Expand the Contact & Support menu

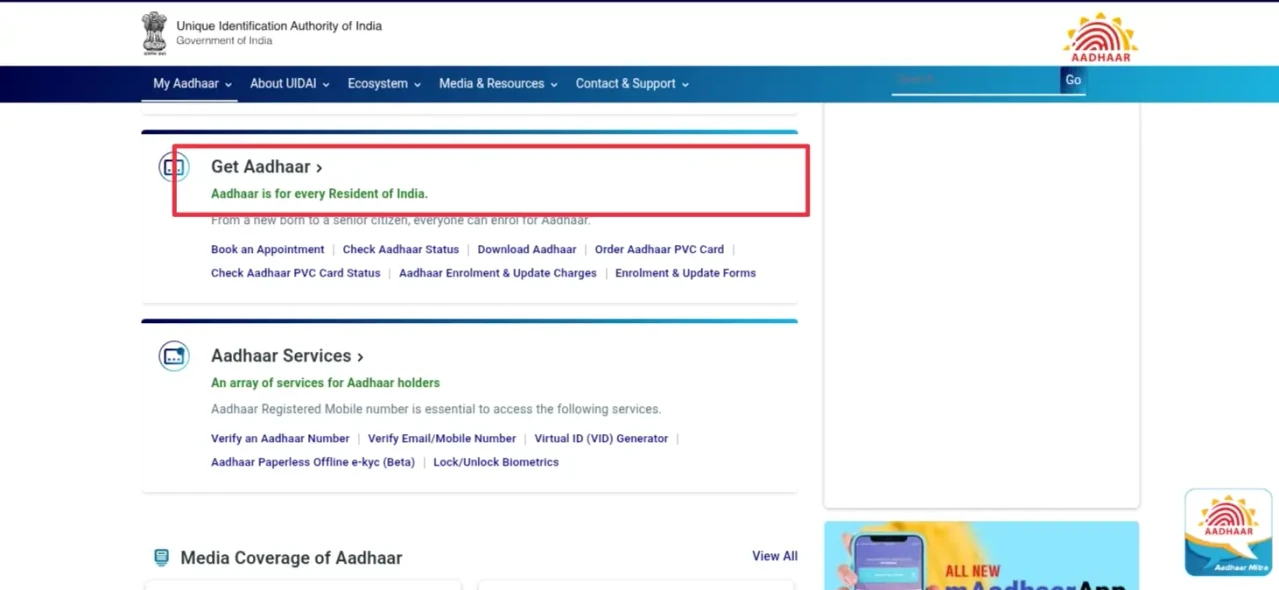tap(633, 84)
